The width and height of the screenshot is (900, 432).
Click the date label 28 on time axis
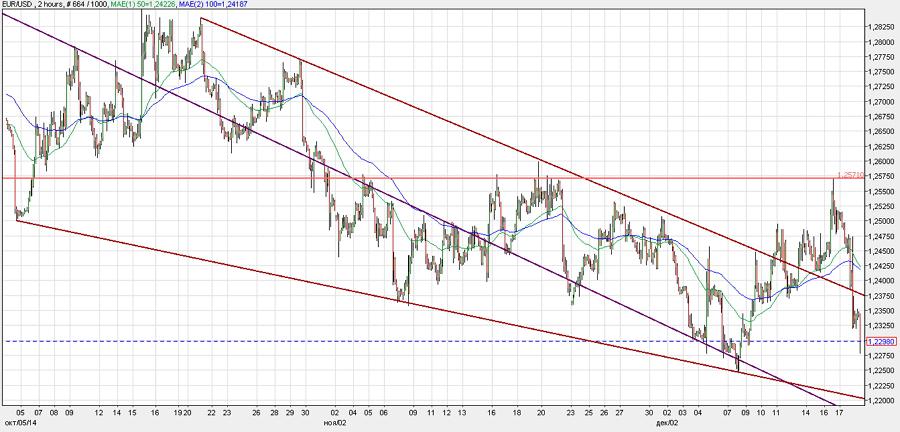[x=274, y=412]
